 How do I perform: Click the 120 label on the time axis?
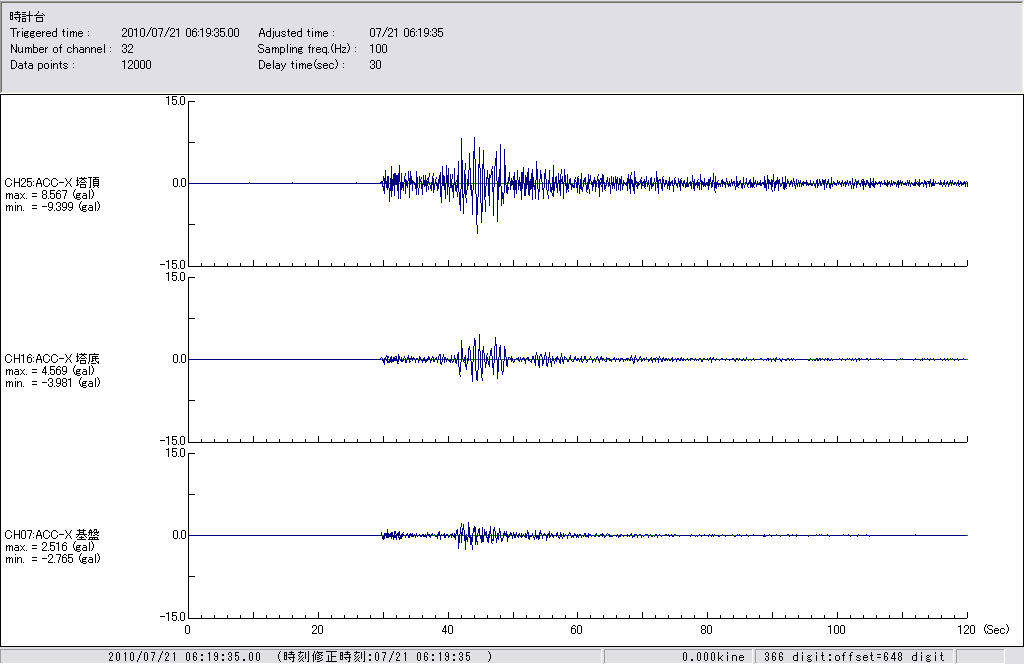(x=966, y=630)
